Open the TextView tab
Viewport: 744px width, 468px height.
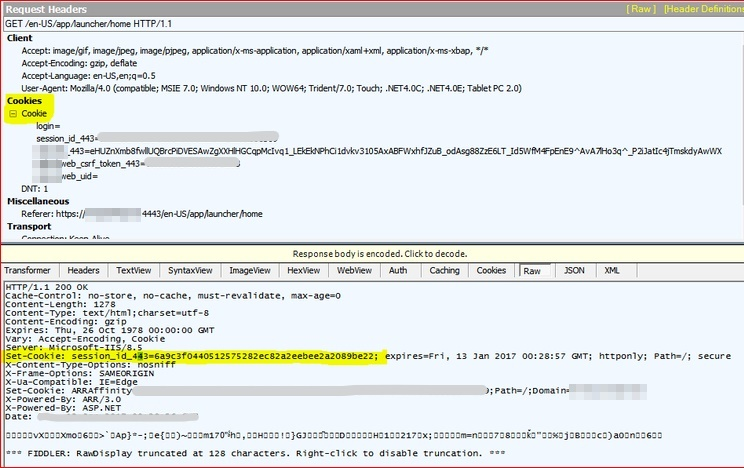[x=134, y=271]
